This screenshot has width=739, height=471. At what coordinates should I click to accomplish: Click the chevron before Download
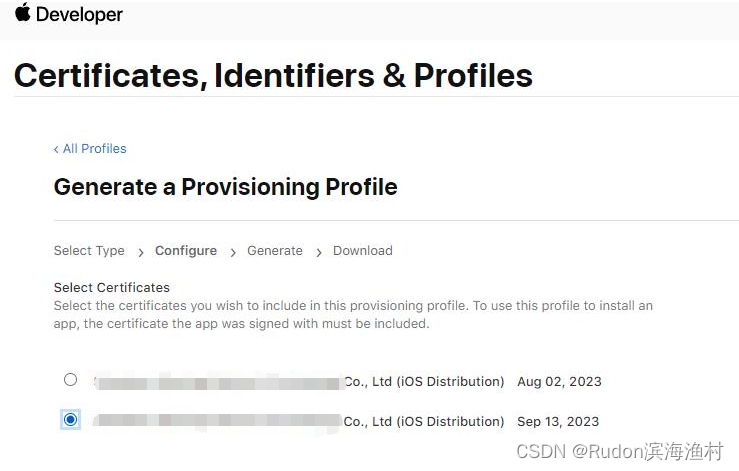tap(319, 252)
